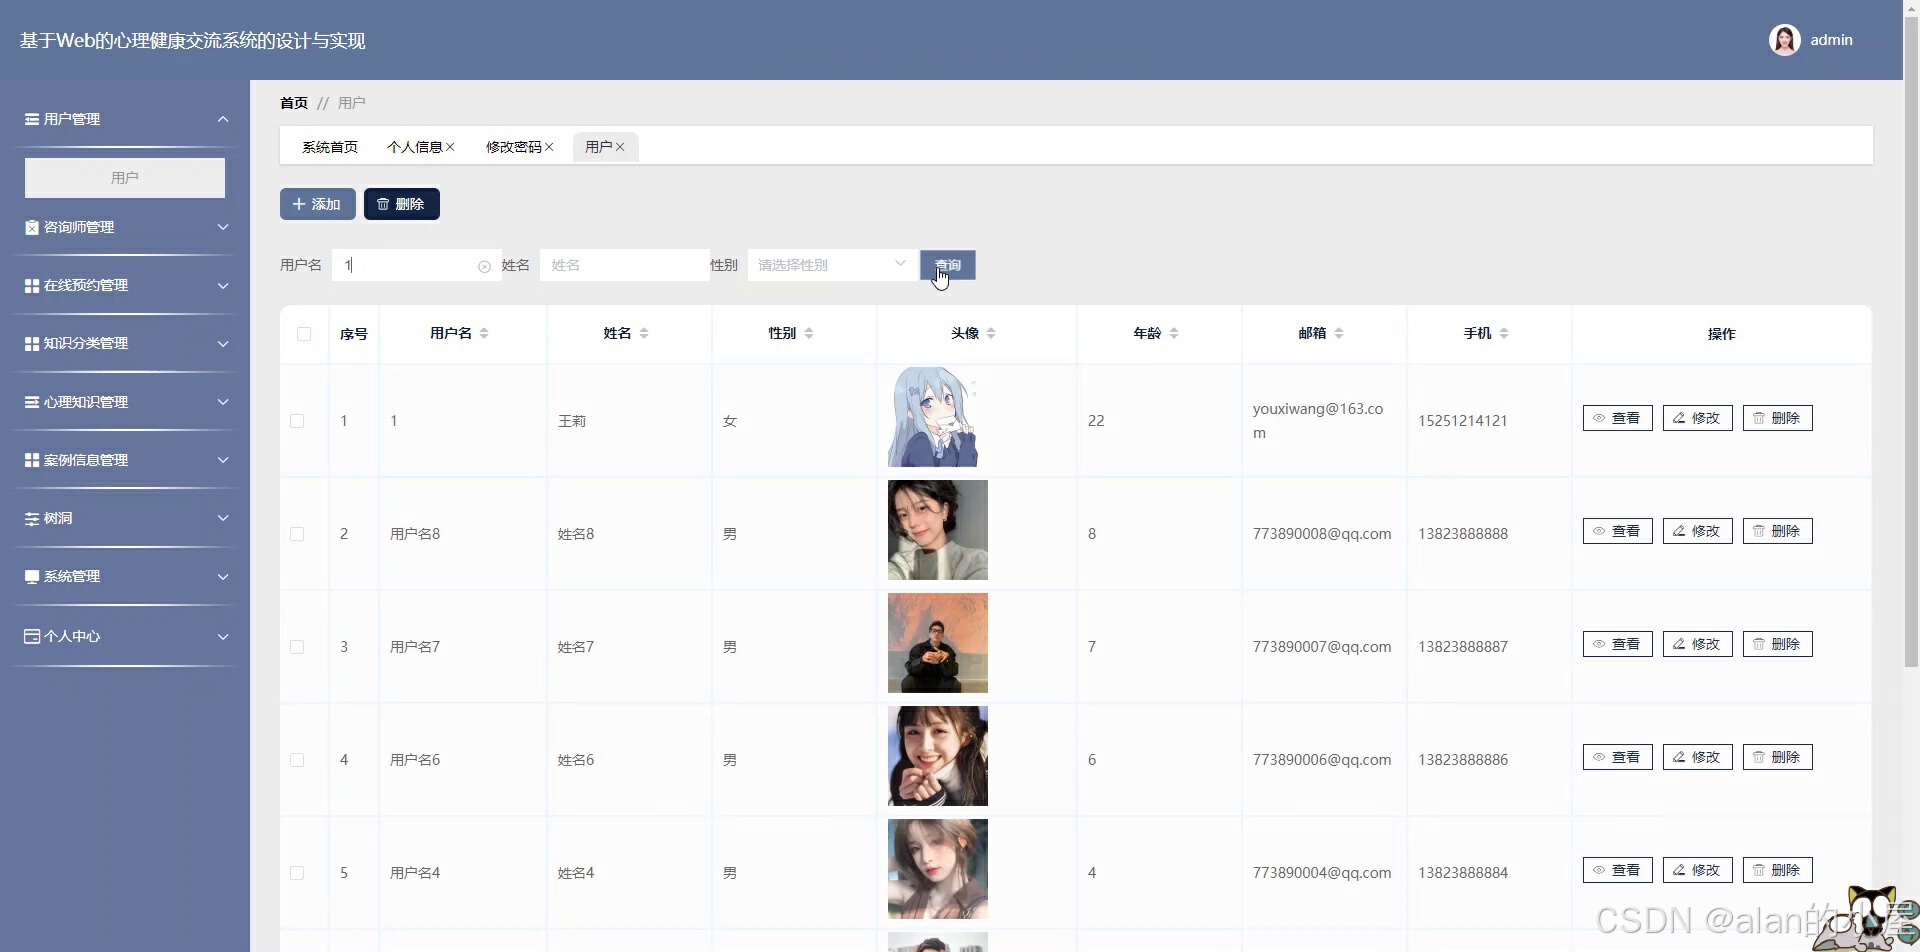Close the 用户 tab with its X
The height and width of the screenshot is (952, 1920).
click(x=620, y=147)
